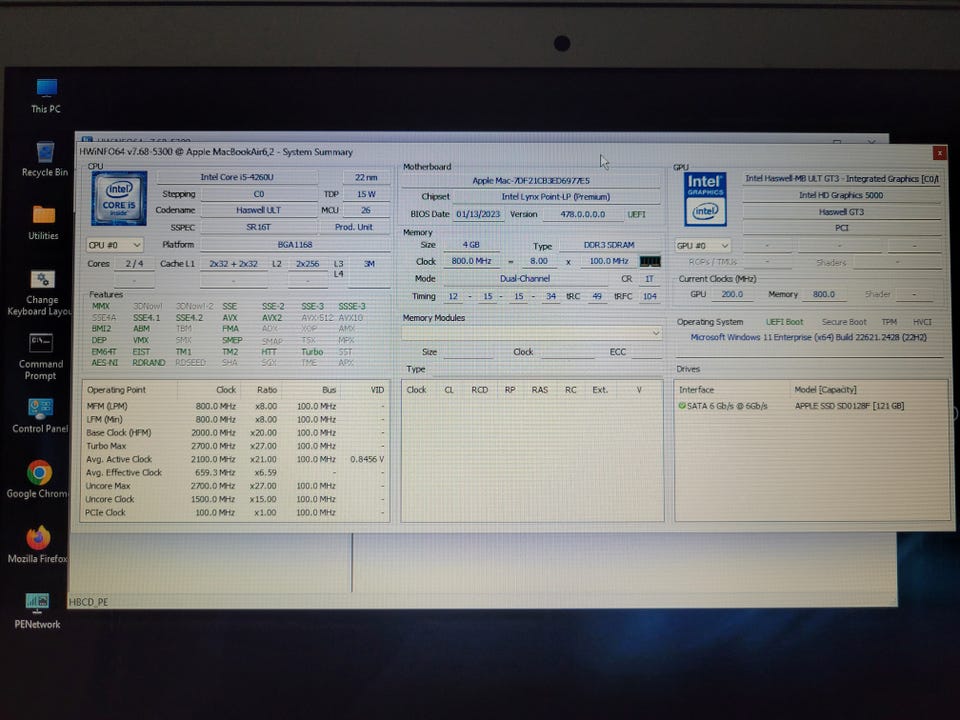The height and width of the screenshot is (720, 960).
Task: Click Intel HD Graphics 5000 field
Action: (x=841, y=195)
